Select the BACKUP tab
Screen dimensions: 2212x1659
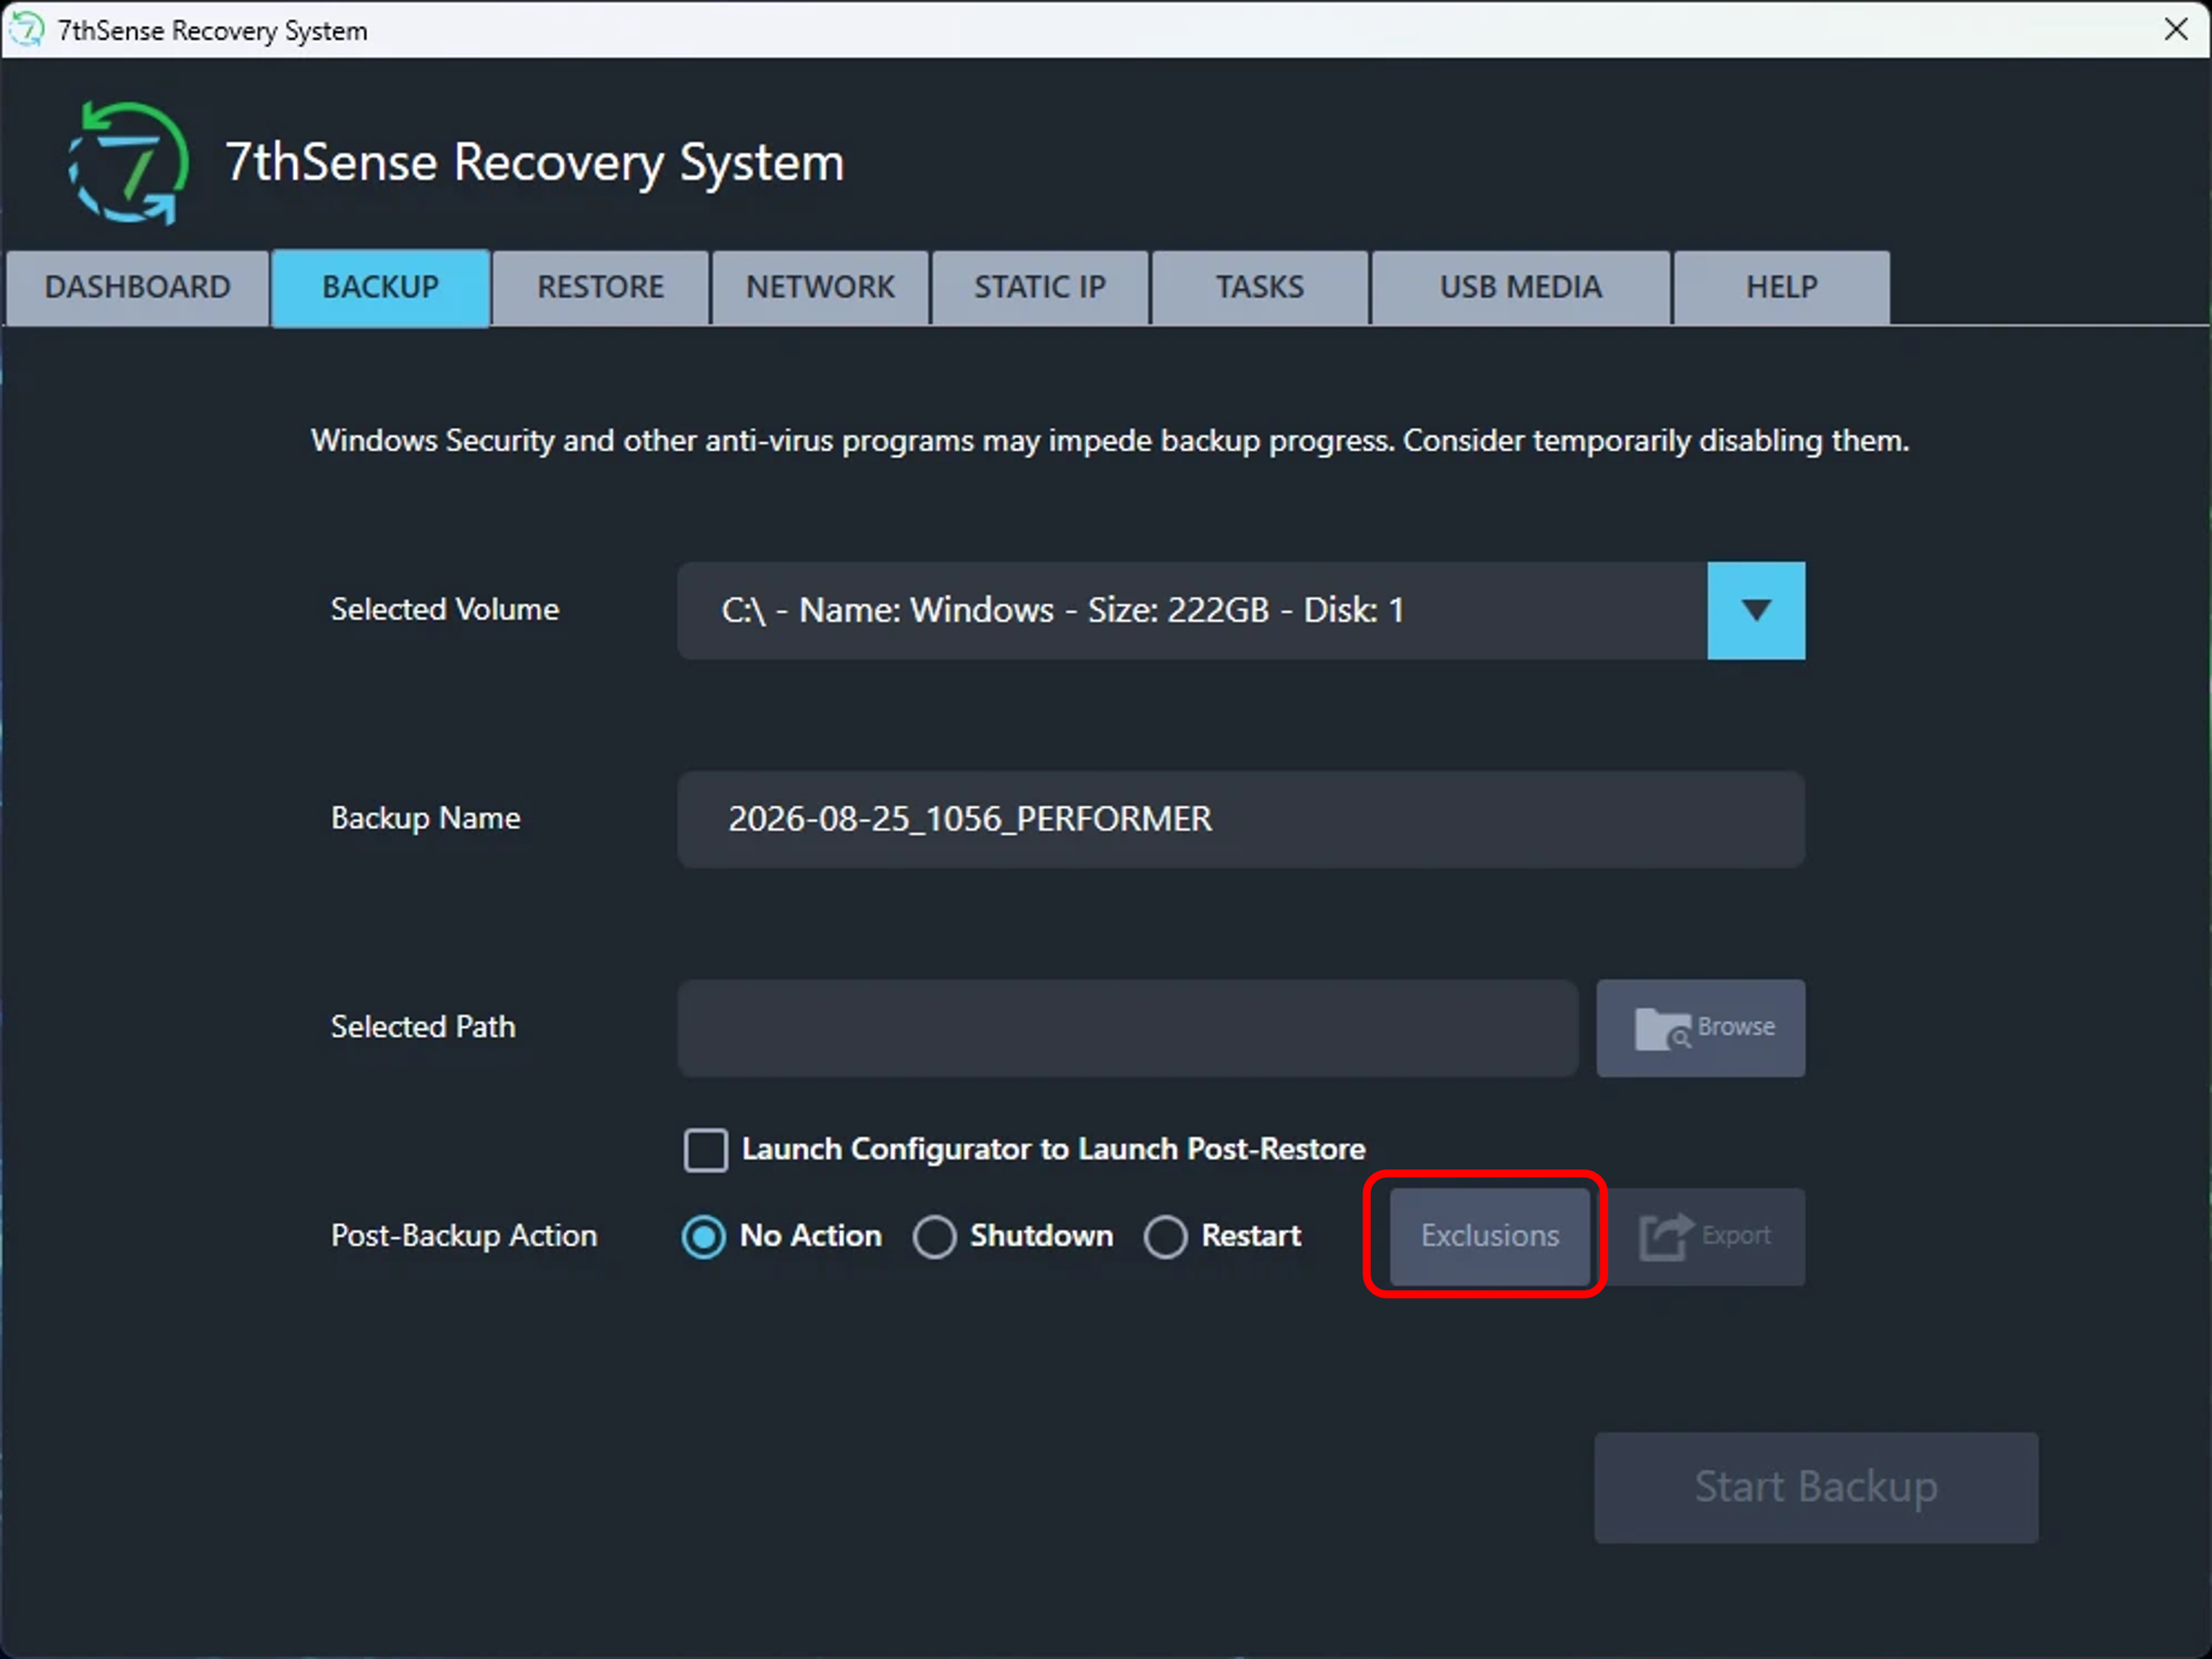(x=380, y=288)
